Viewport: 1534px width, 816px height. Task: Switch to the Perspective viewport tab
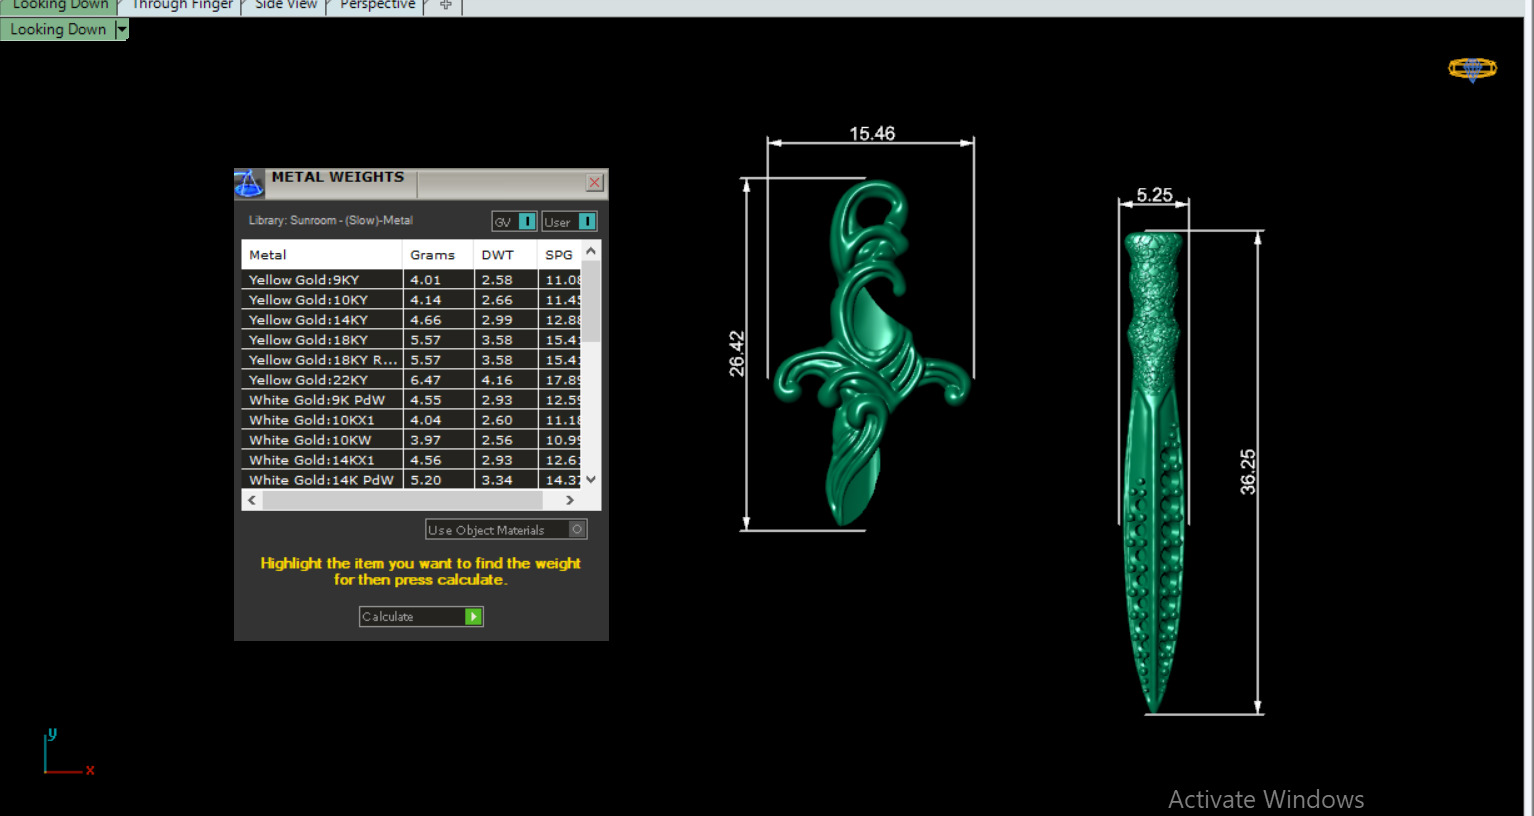(378, 5)
